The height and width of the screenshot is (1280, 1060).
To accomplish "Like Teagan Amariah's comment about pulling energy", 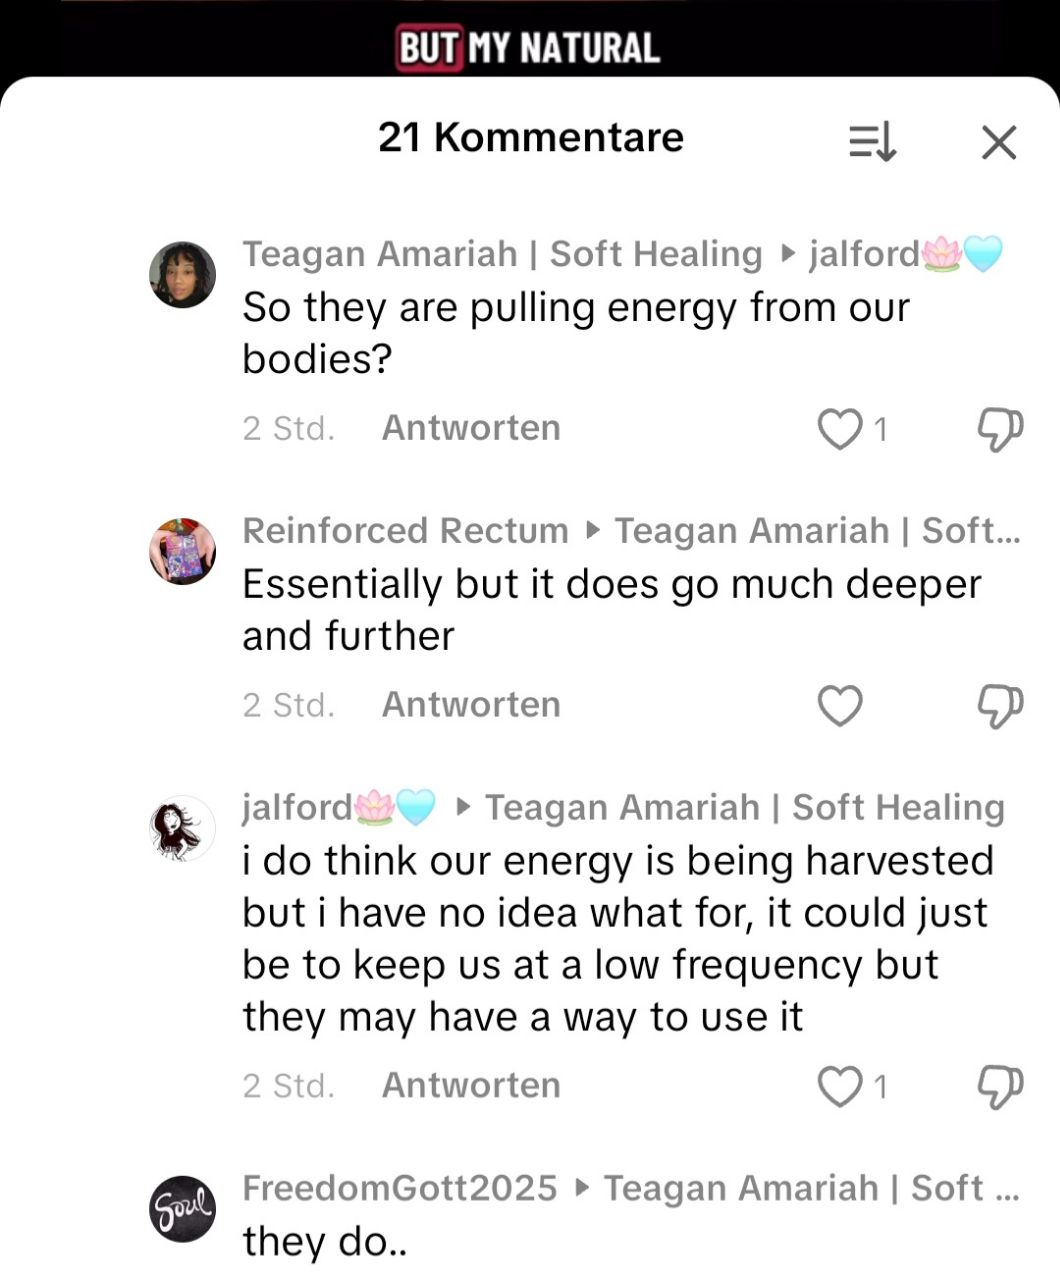I will [840, 429].
